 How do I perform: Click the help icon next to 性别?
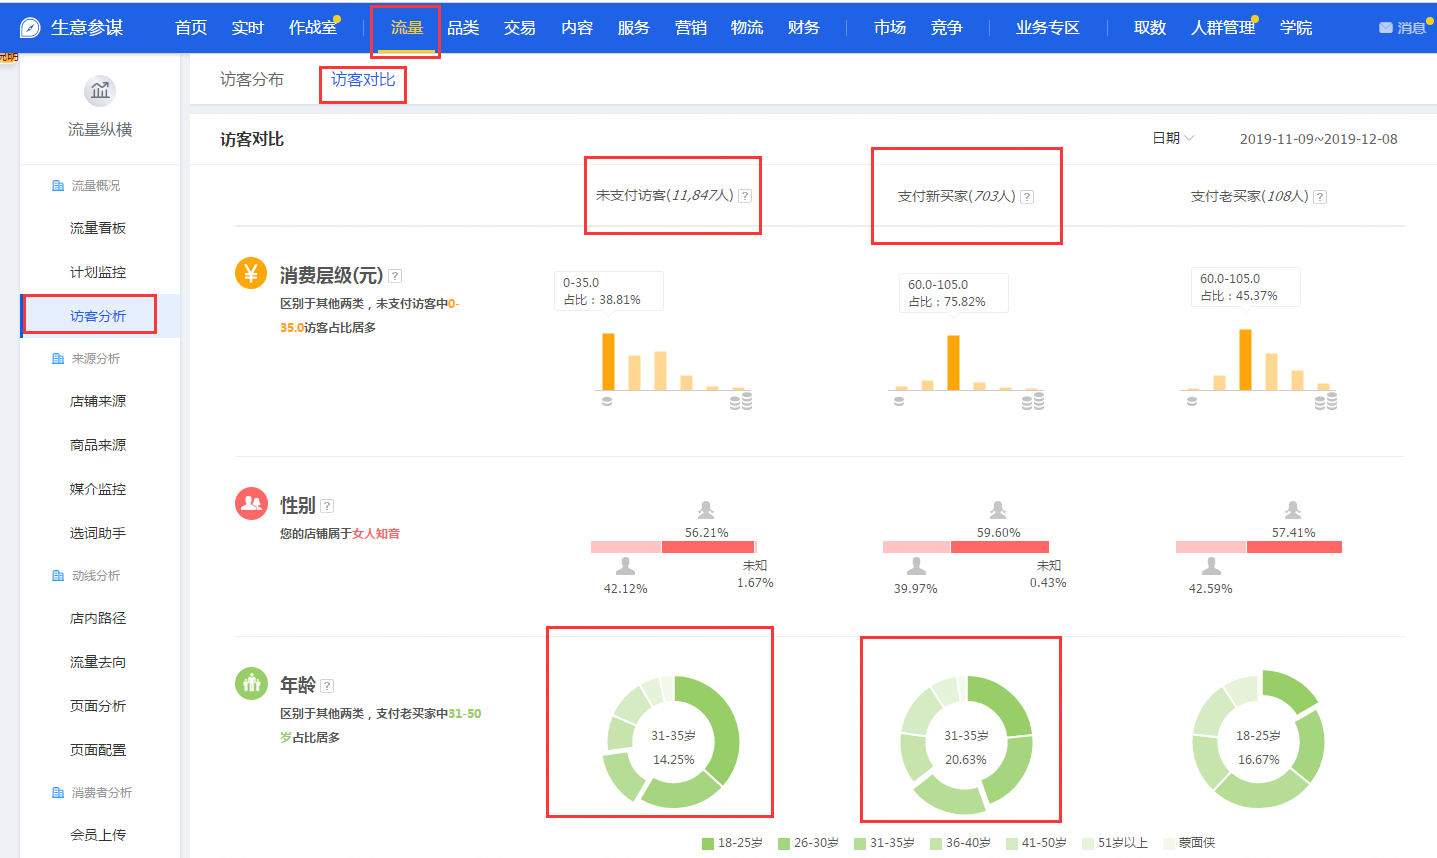[x=327, y=506]
